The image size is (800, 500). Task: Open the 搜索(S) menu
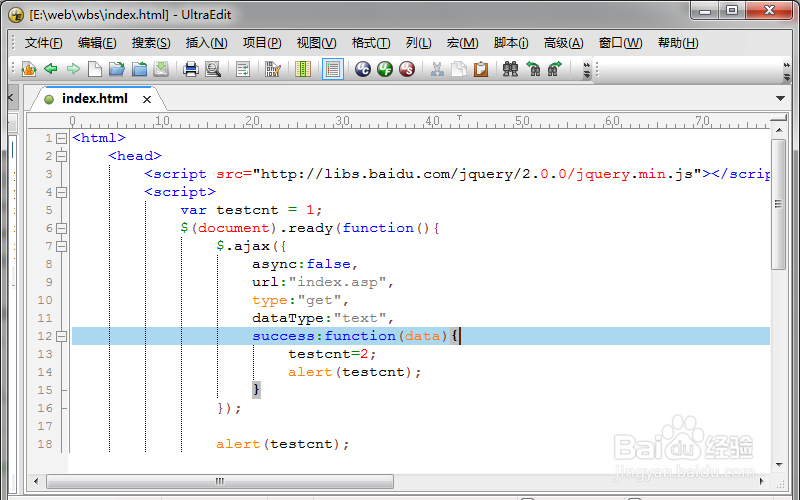(151, 43)
